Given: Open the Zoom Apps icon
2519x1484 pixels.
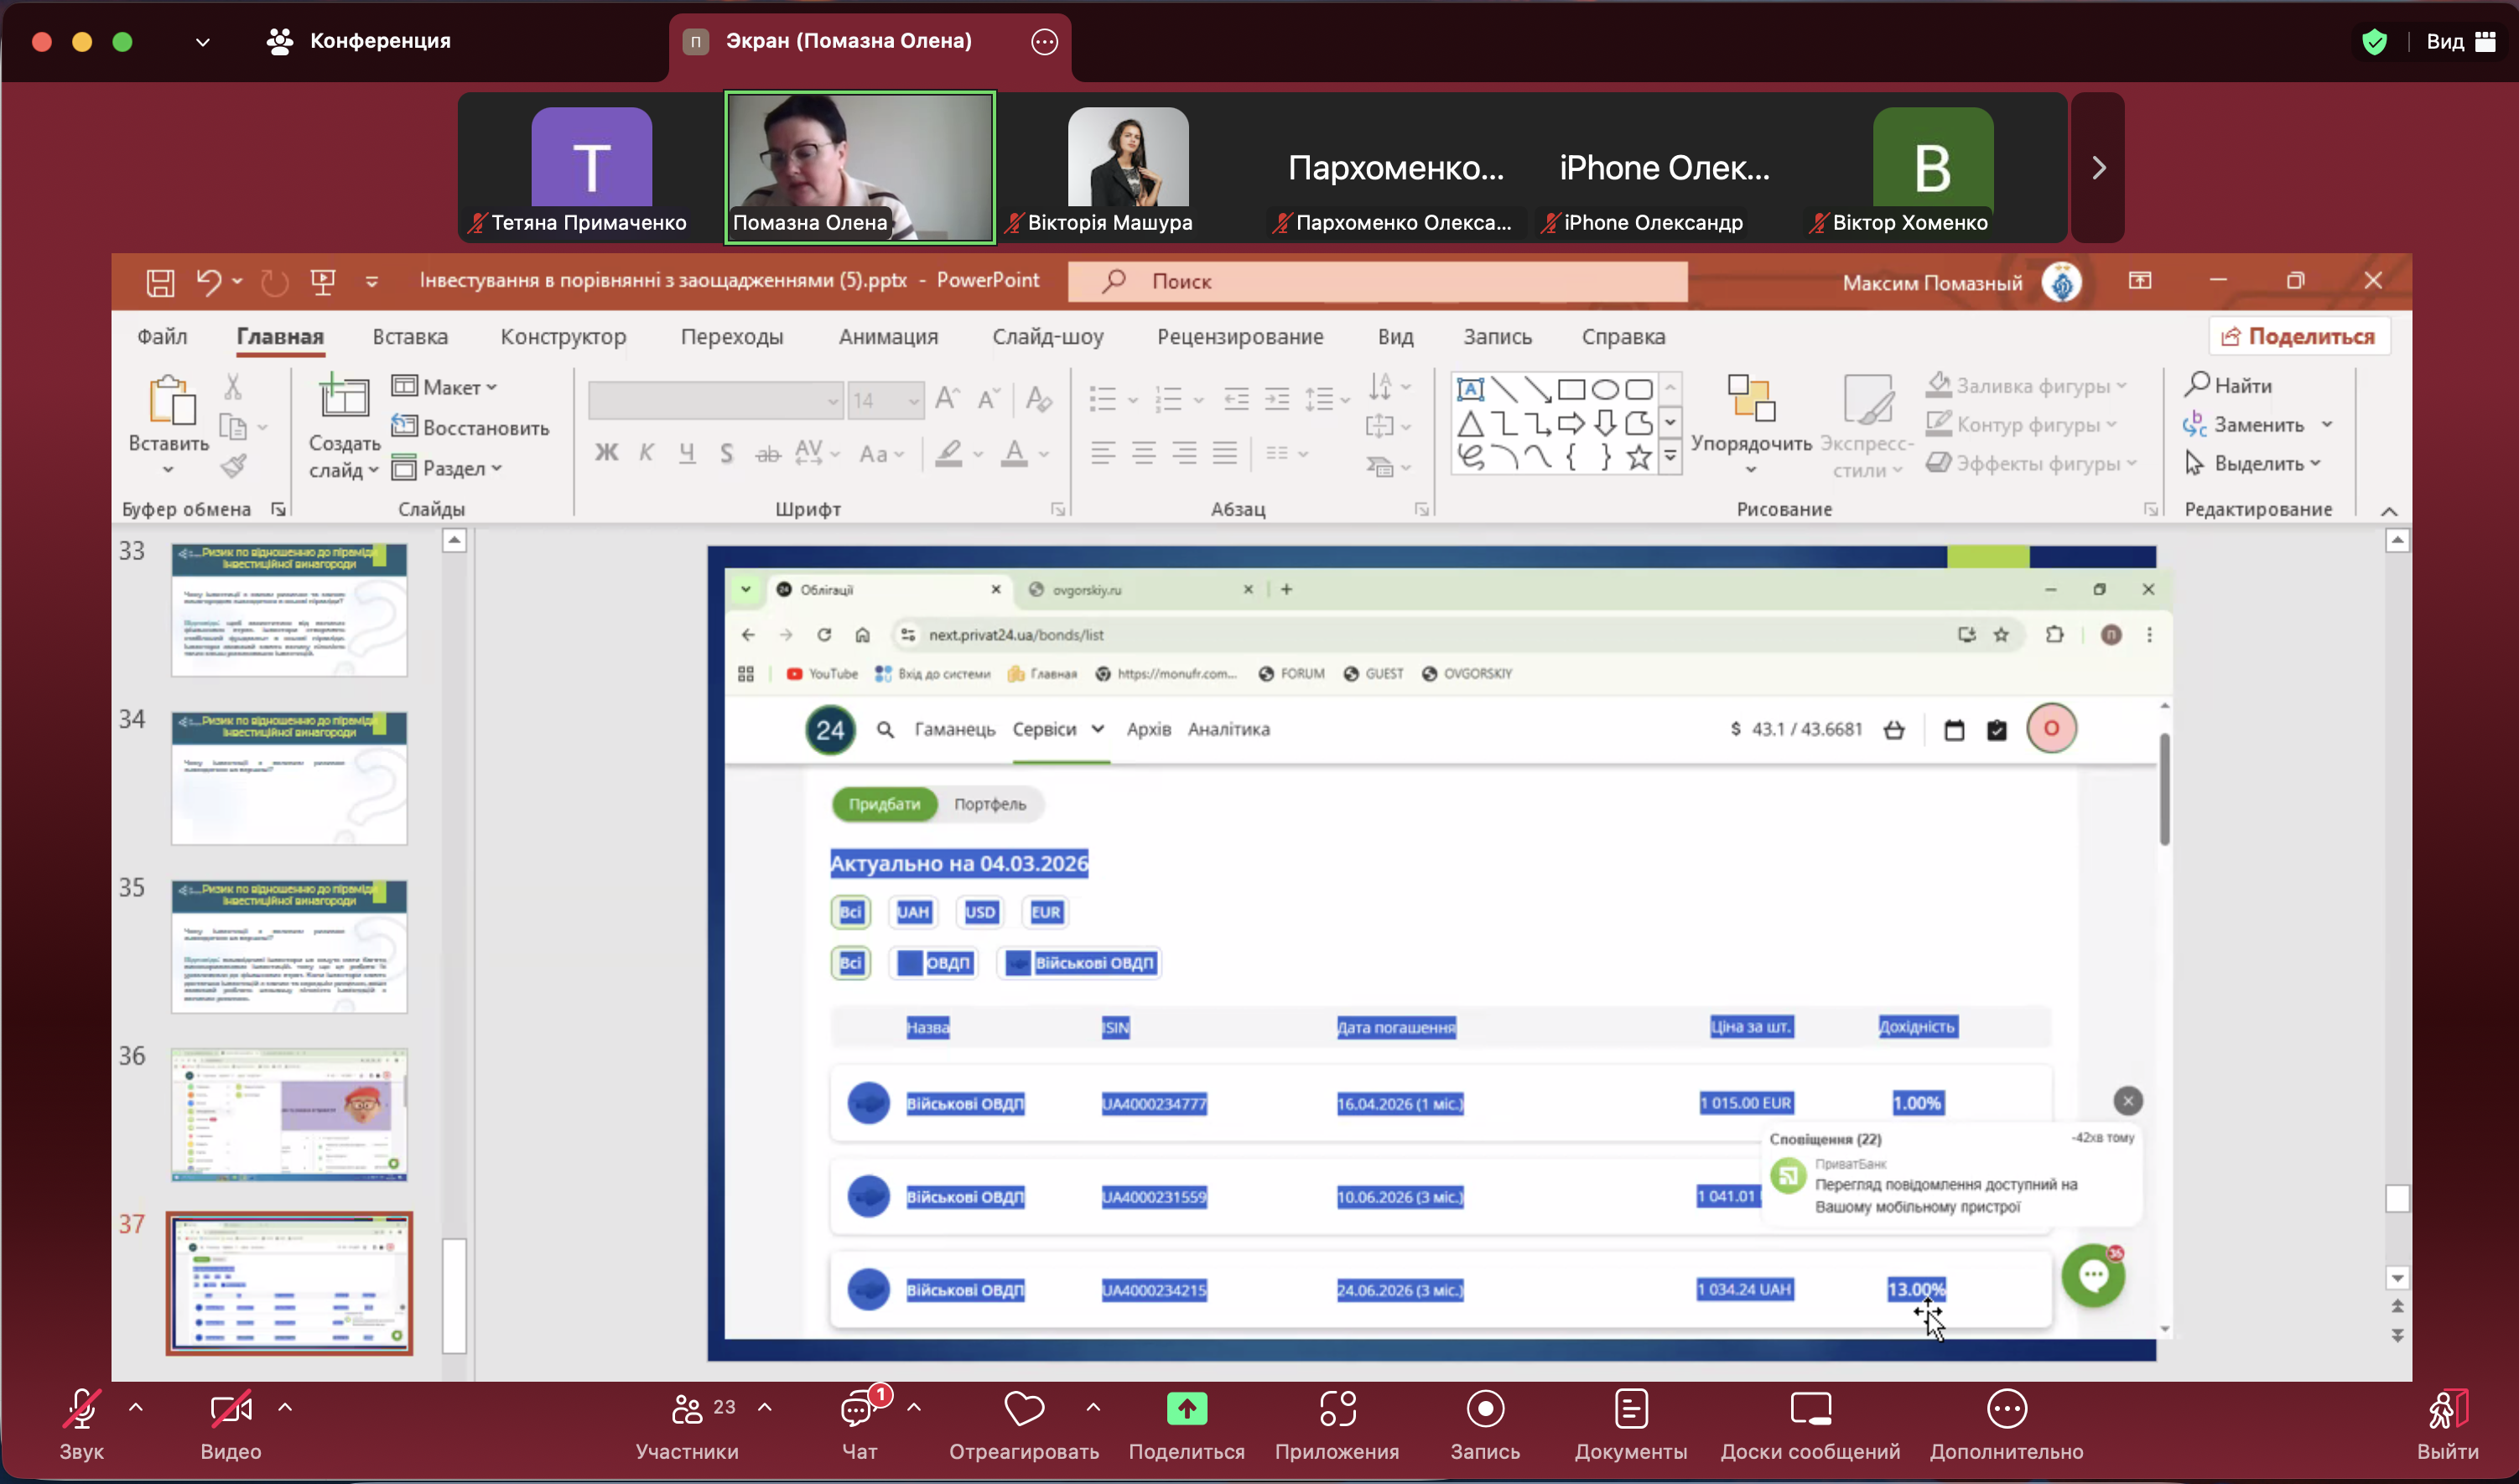Looking at the screenshot, I should pyautogui.click(x=1337, y=1410).
